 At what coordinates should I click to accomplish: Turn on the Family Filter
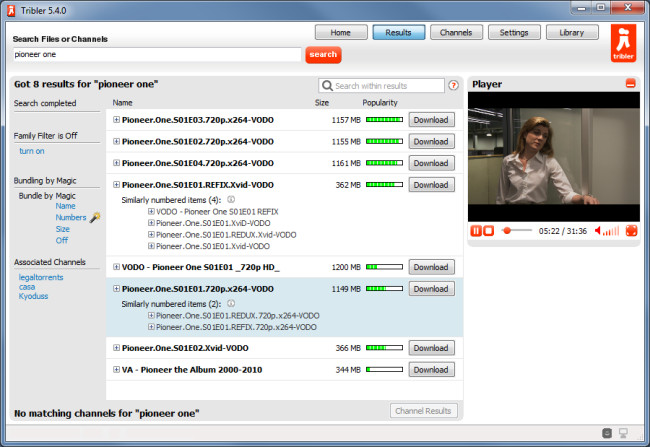(x=32, y=151)
